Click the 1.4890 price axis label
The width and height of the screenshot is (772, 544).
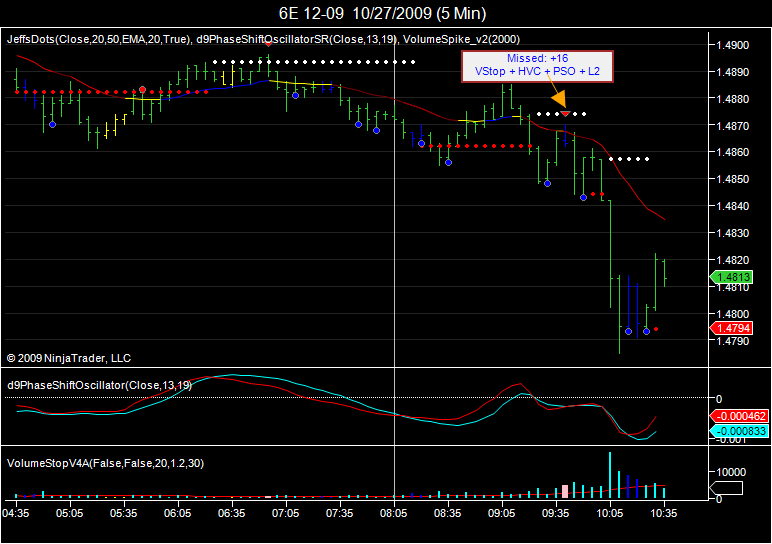[732, 72]
